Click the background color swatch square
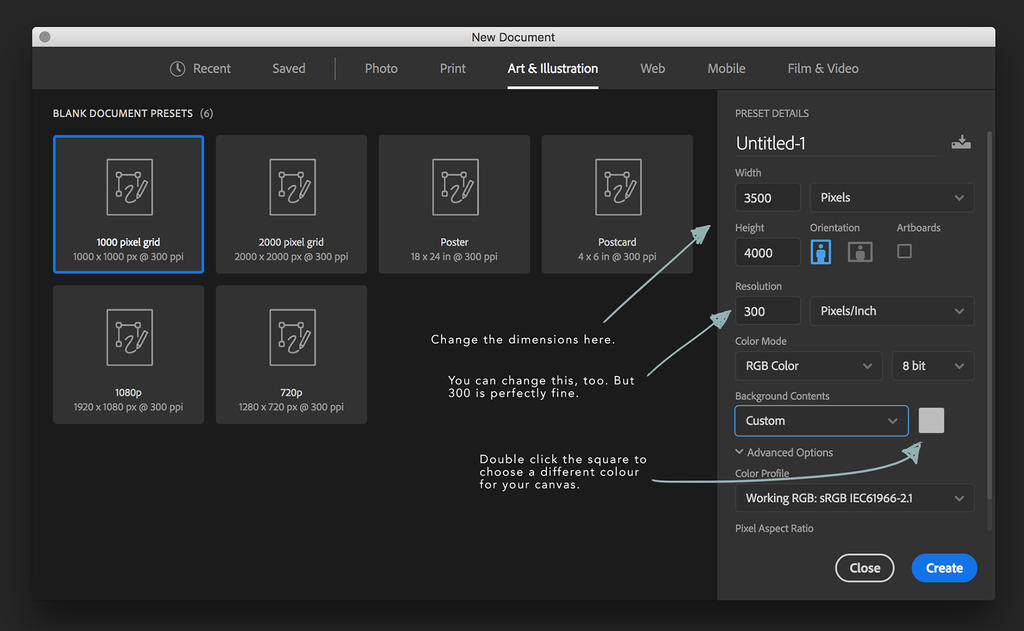 point(931,421)
